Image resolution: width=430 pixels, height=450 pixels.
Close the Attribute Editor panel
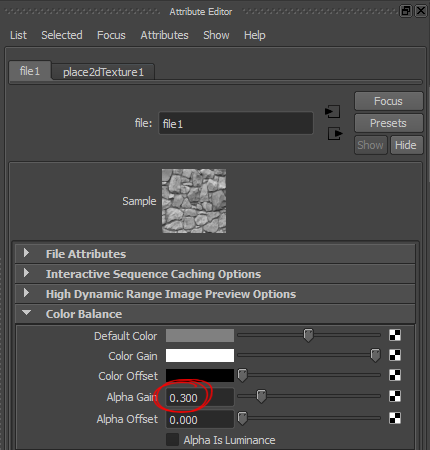[421, 11]
